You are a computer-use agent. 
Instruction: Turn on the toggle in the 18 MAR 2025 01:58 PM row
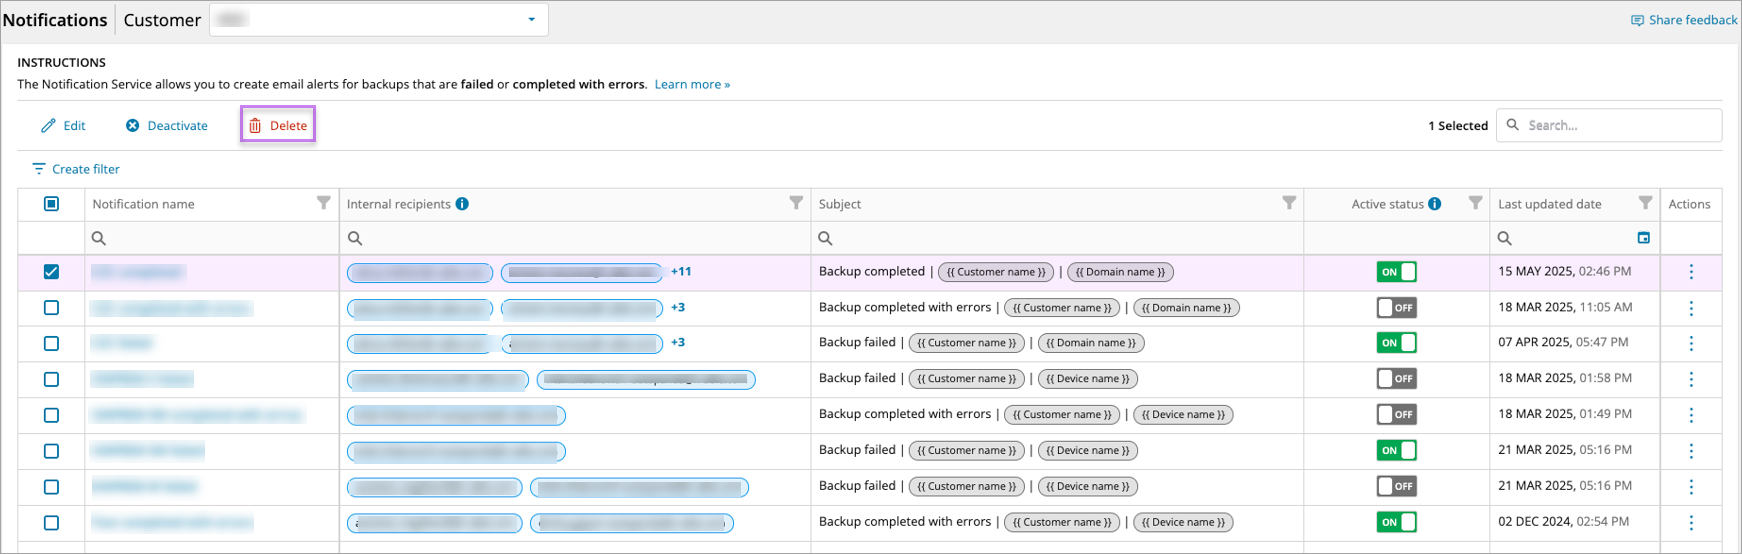1397,379
